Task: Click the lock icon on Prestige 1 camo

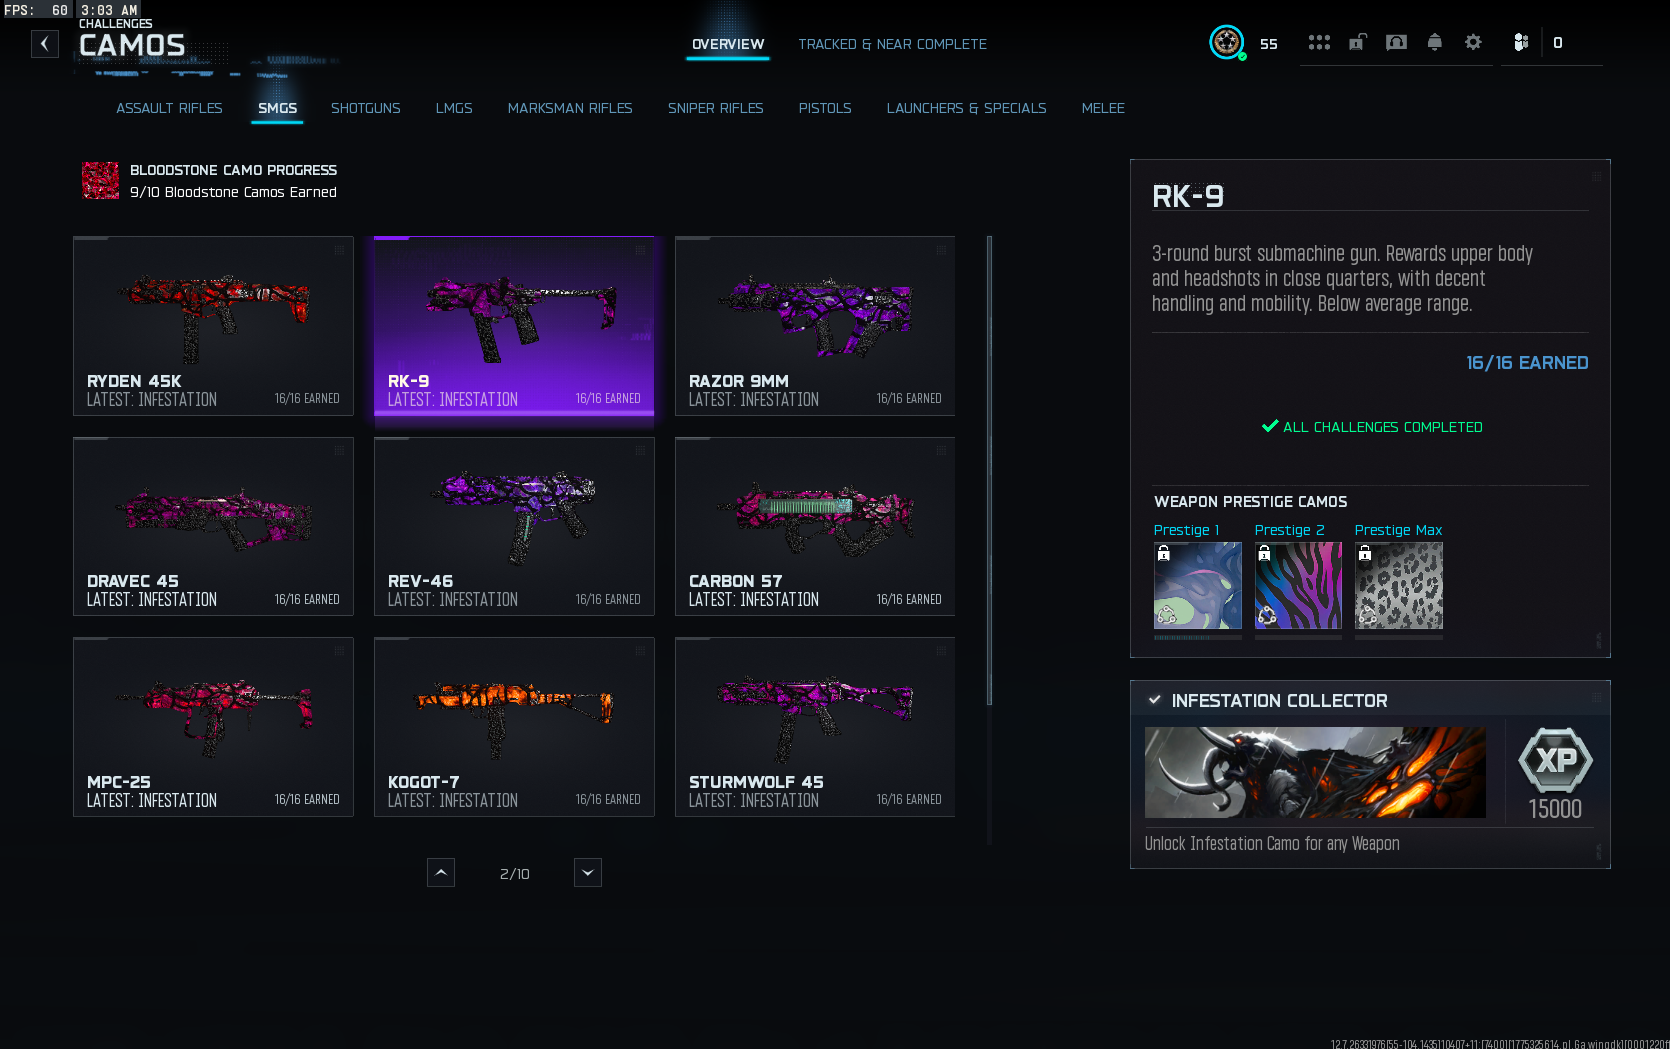Action: 1163,553
